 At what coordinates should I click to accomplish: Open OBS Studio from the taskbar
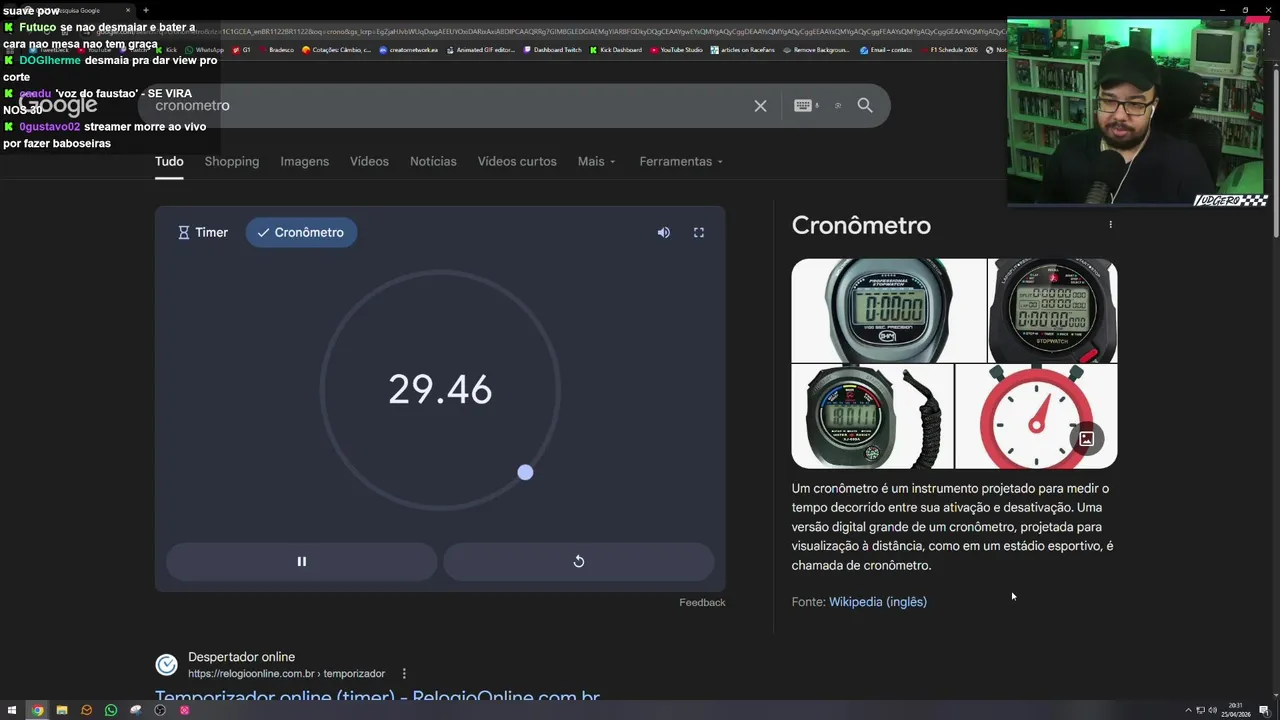pyautogui.click(x=160, y=710)
